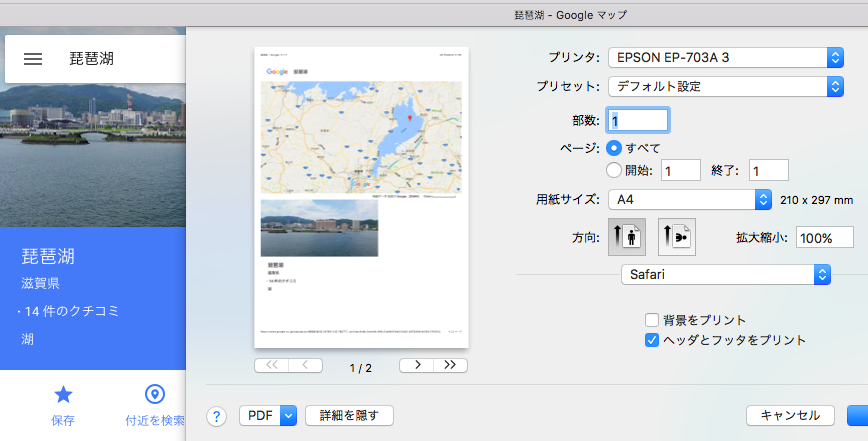Open the Google Maps hamburger menu
This screenshot has width=868, height=441.
tap(33, 59)
